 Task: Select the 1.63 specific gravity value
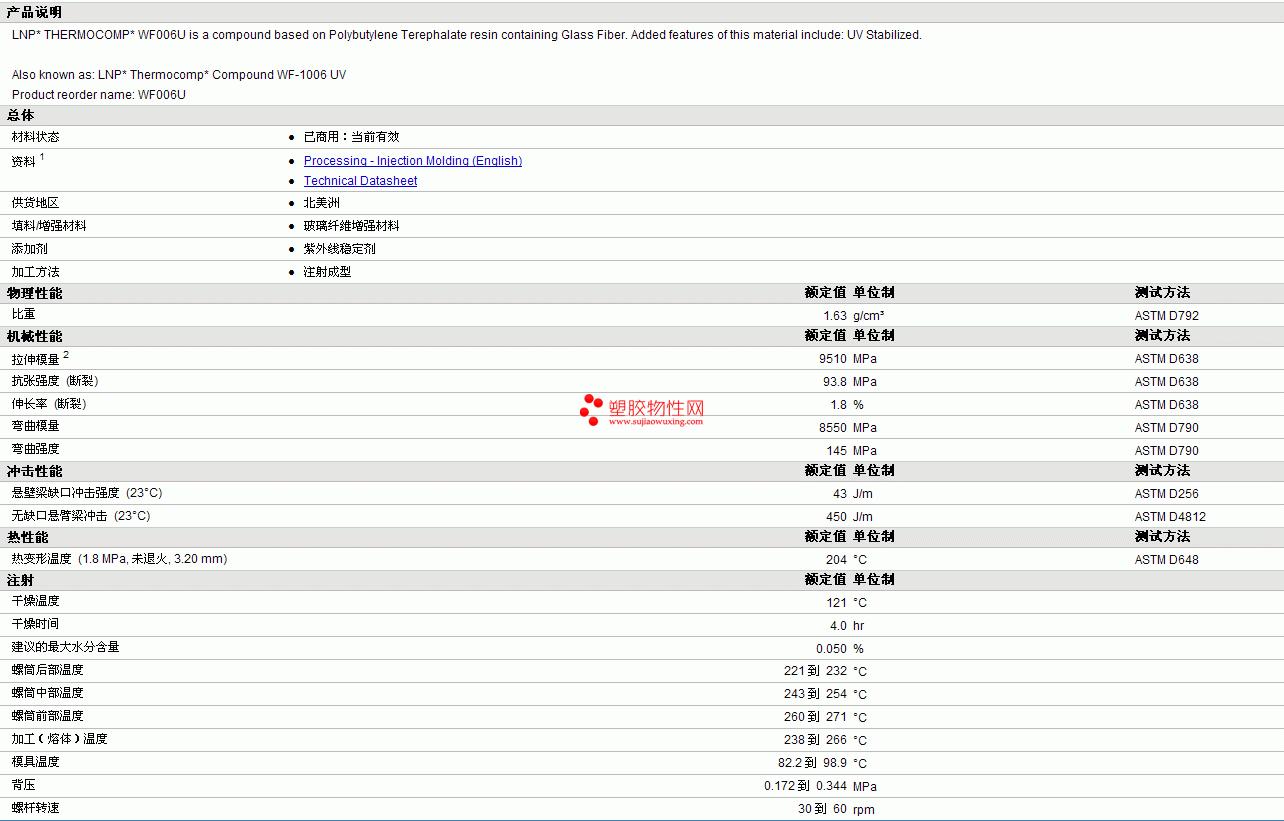pyautogui.click(x=835, y=316)
